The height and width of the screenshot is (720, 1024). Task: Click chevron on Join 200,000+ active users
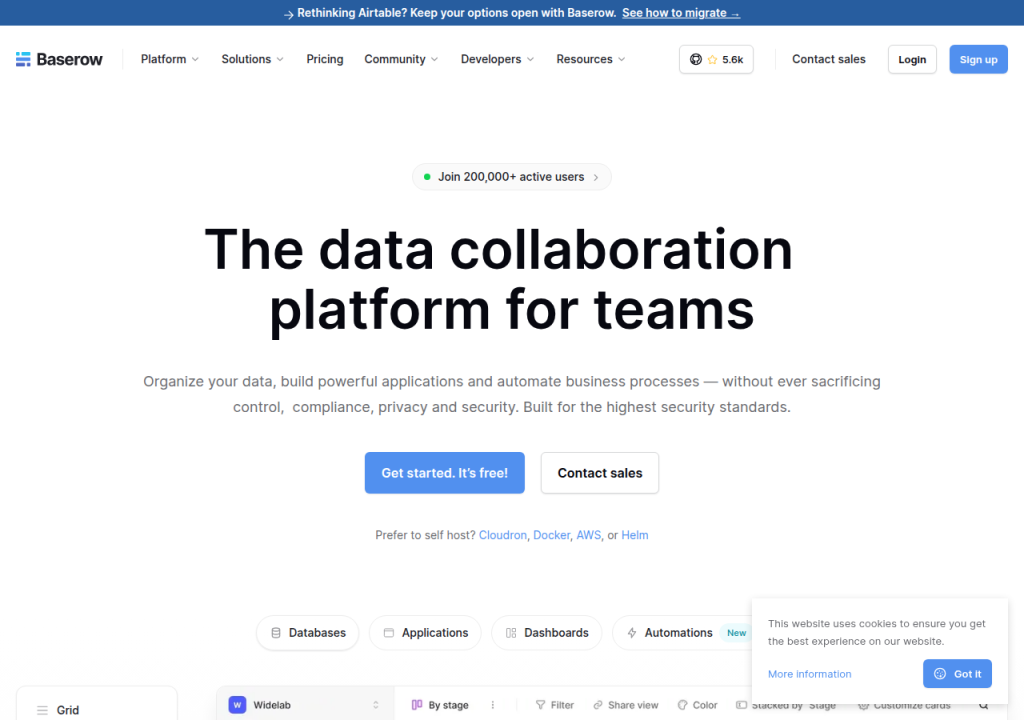coord(596,177)
